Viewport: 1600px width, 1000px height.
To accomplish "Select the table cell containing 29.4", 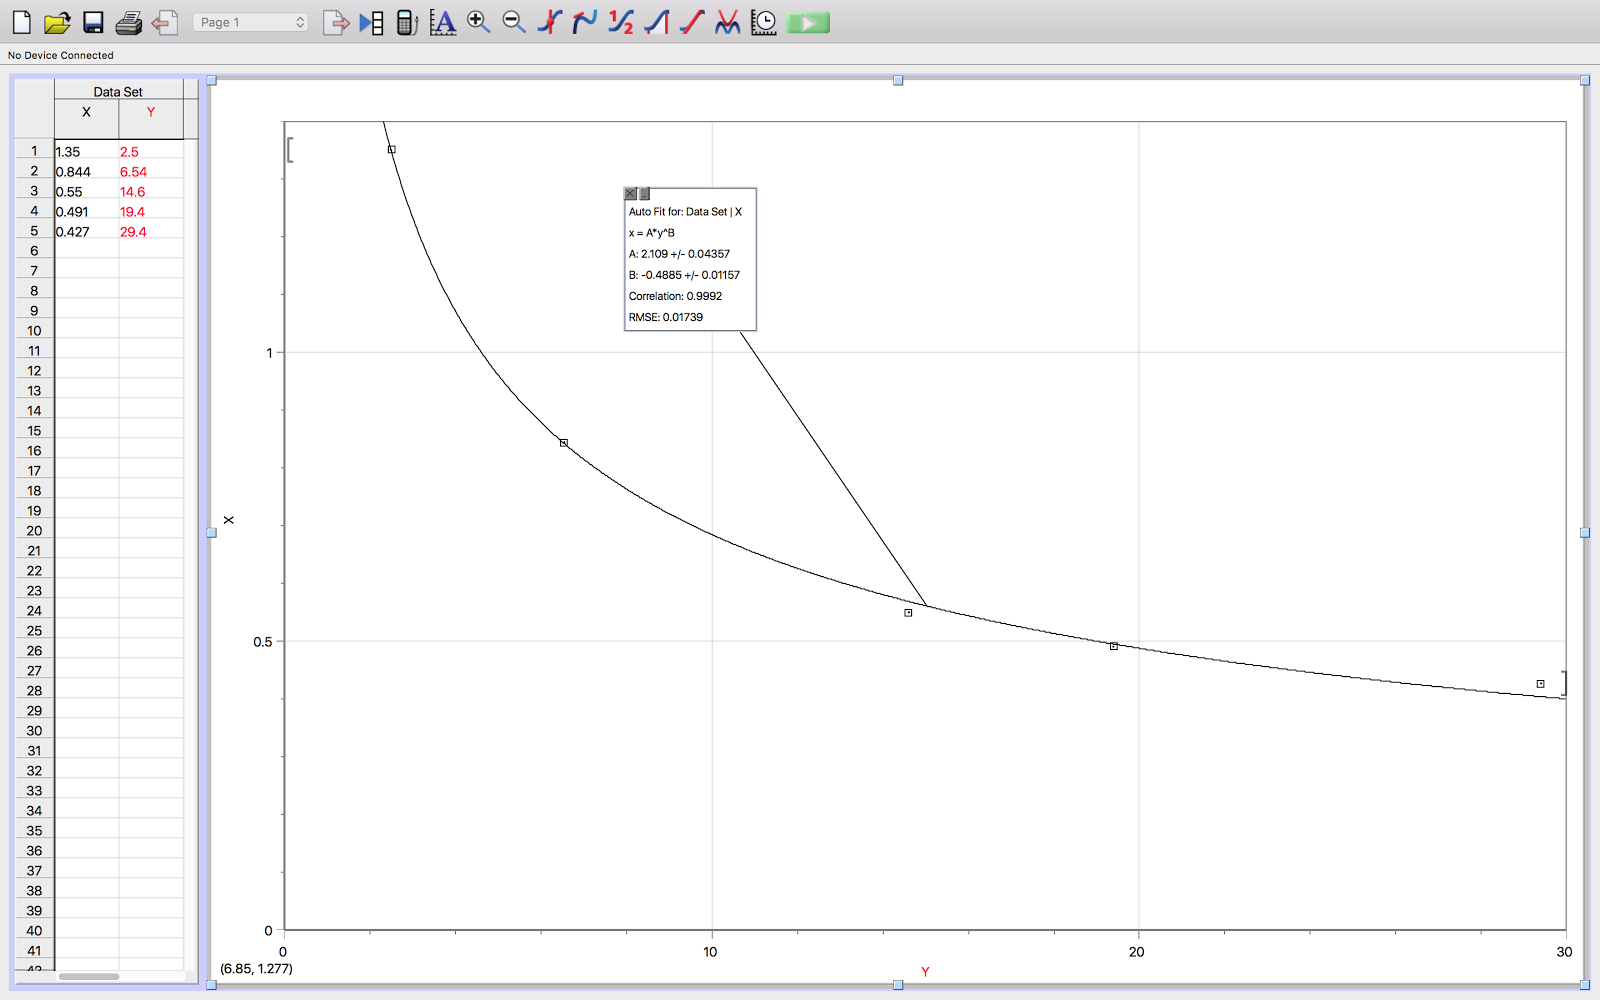I will coord(150,231).
